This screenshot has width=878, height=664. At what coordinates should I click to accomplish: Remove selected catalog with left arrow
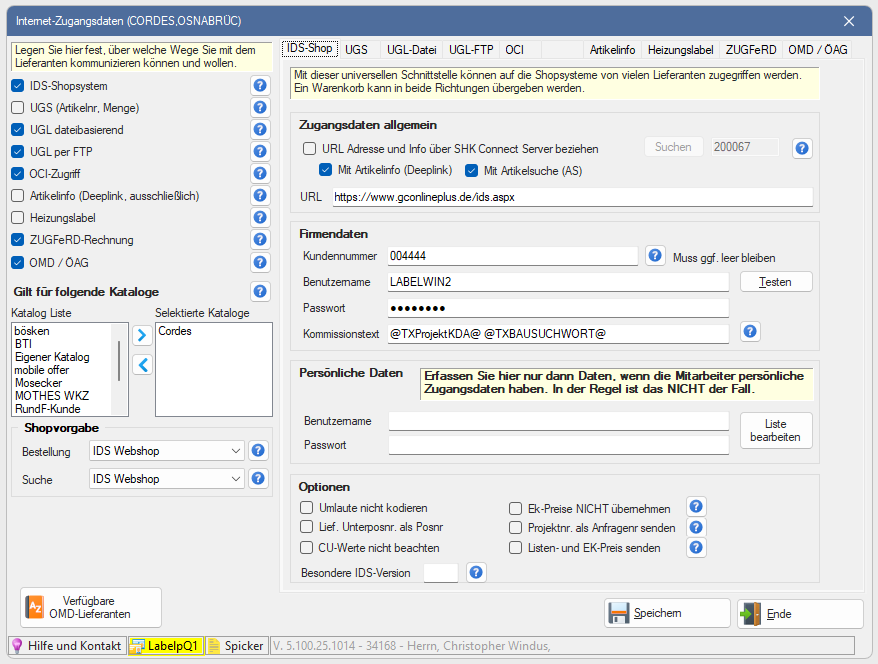pos(142,365)
